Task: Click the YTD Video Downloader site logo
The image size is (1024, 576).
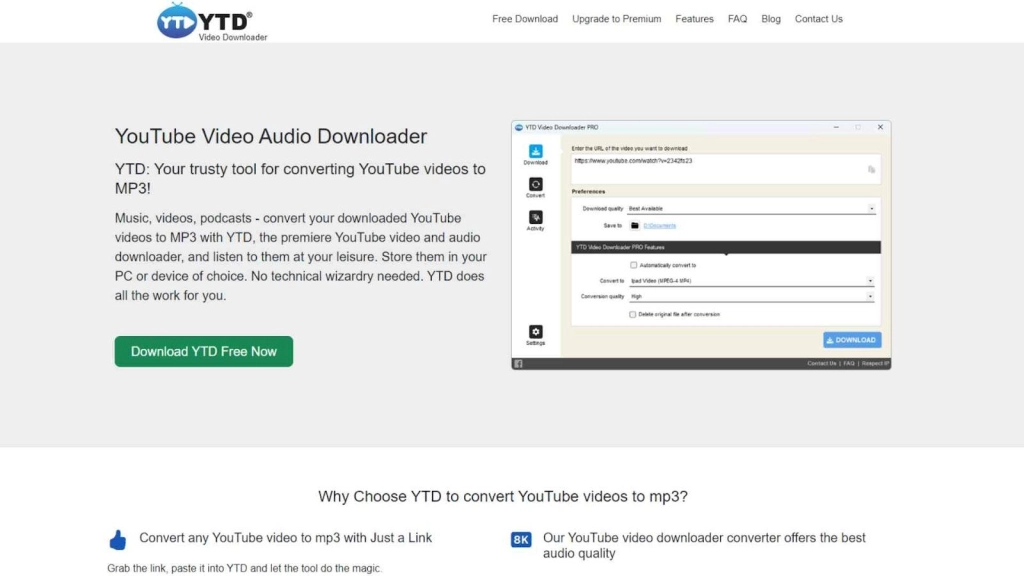Action: coord(212,22)
